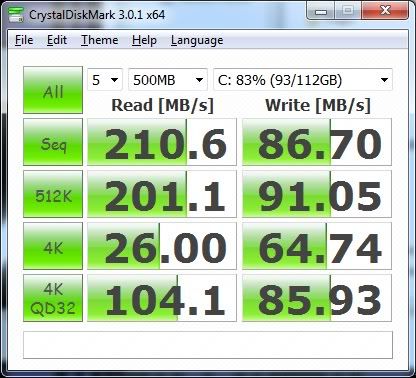Open the test count dropdown showing 5

tap(105, 80)
